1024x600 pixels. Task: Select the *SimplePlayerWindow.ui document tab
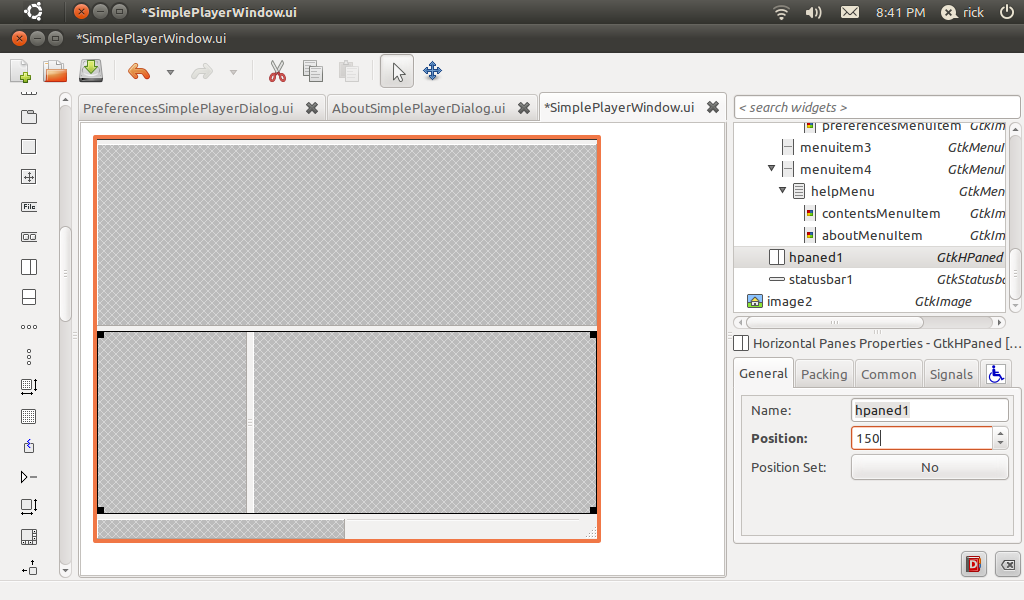coord(619,107)
